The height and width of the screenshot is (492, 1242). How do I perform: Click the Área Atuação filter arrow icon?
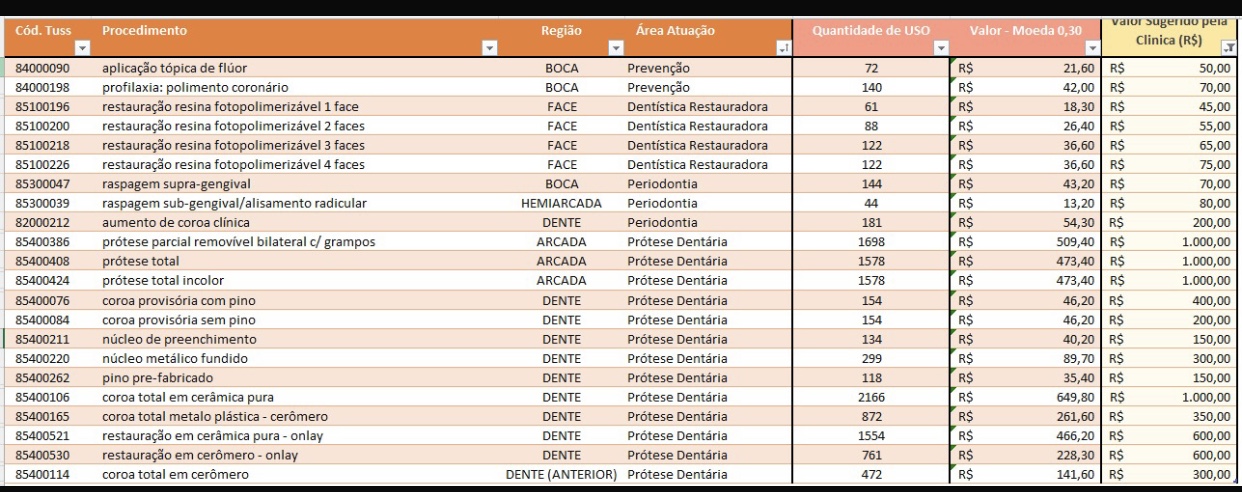coord(783,48)
